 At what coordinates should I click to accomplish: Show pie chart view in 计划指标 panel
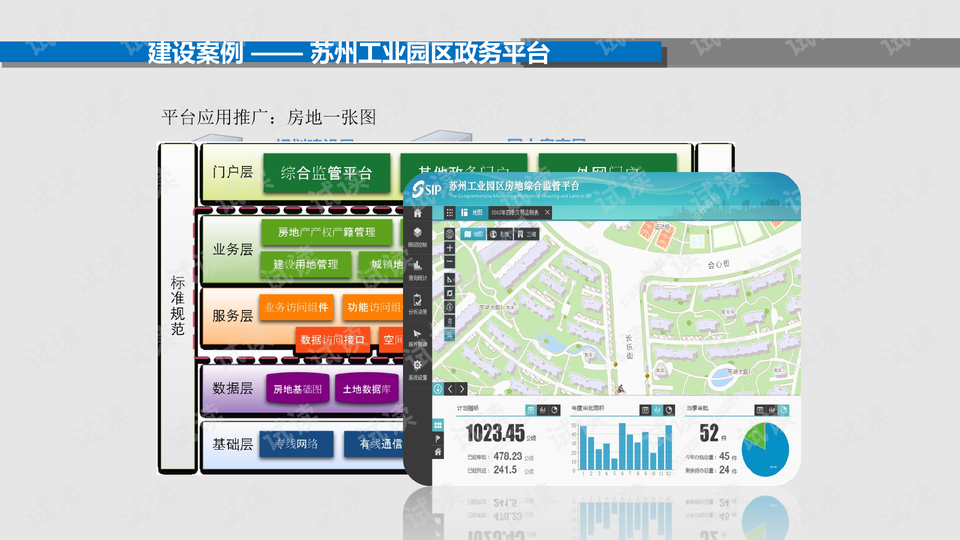555,410
